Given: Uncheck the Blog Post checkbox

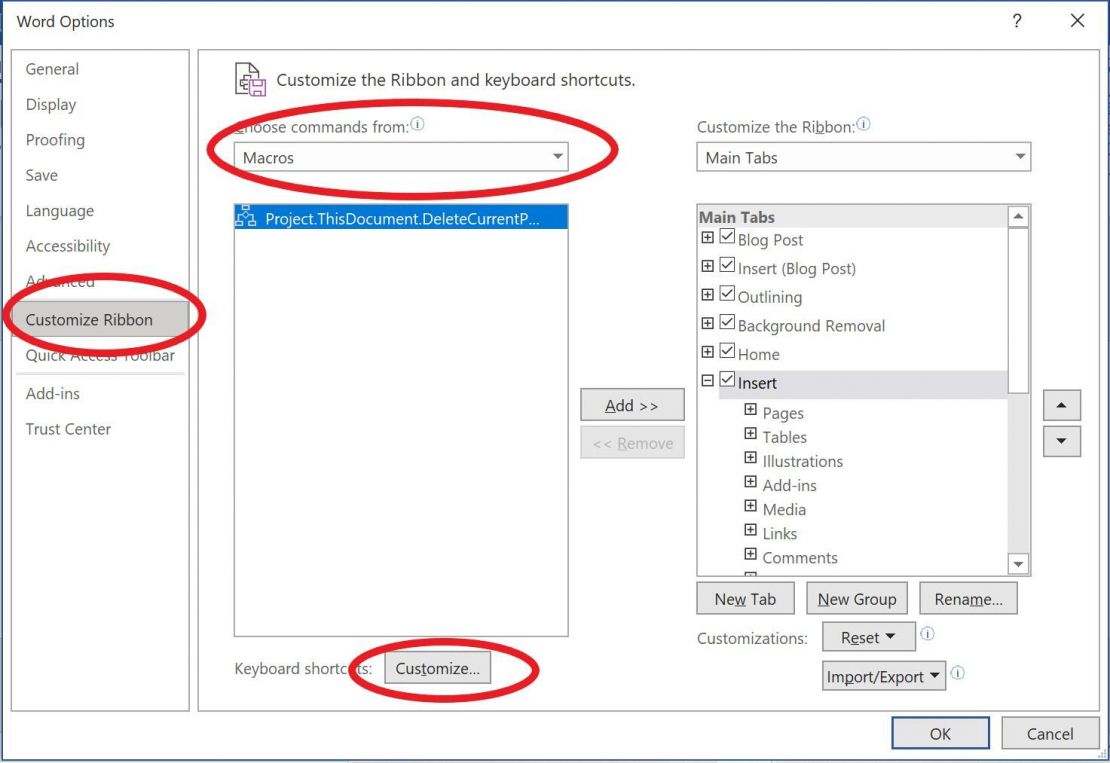Looking at the screenshot, I should [727, 236].
